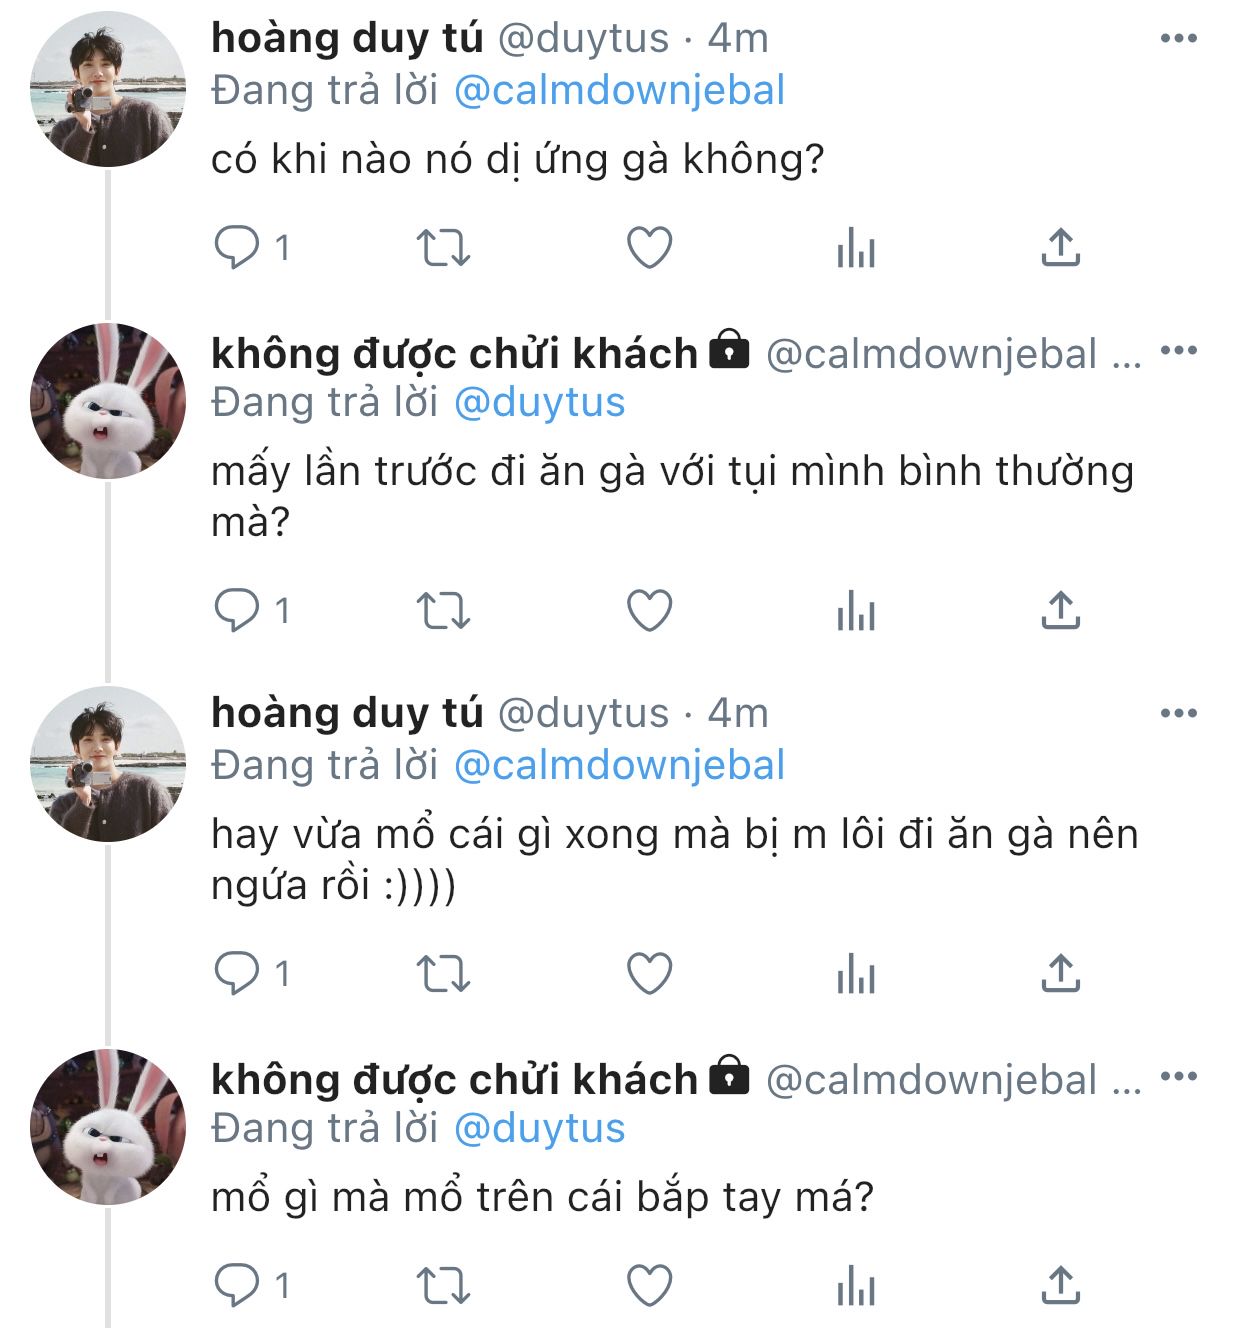Viewport: 1242px width, 1328px height.
Task: Open more options for the first tweet
Action: tap(1178, 39)
